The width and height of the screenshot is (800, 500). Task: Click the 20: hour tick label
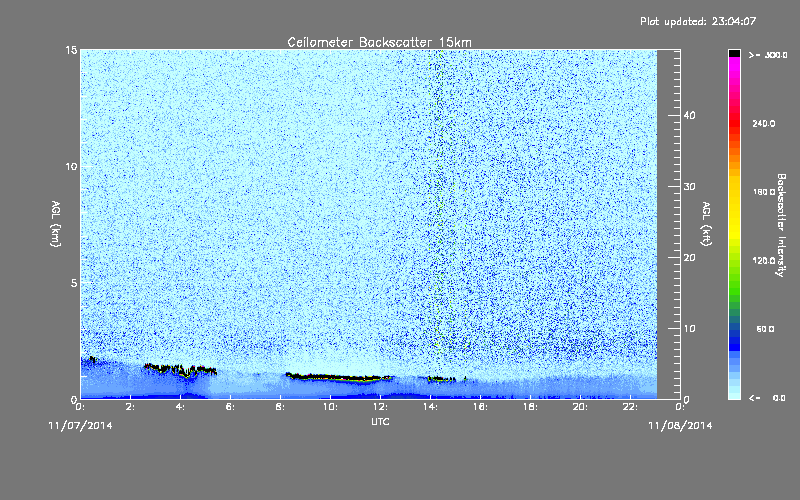coord(580,407)
